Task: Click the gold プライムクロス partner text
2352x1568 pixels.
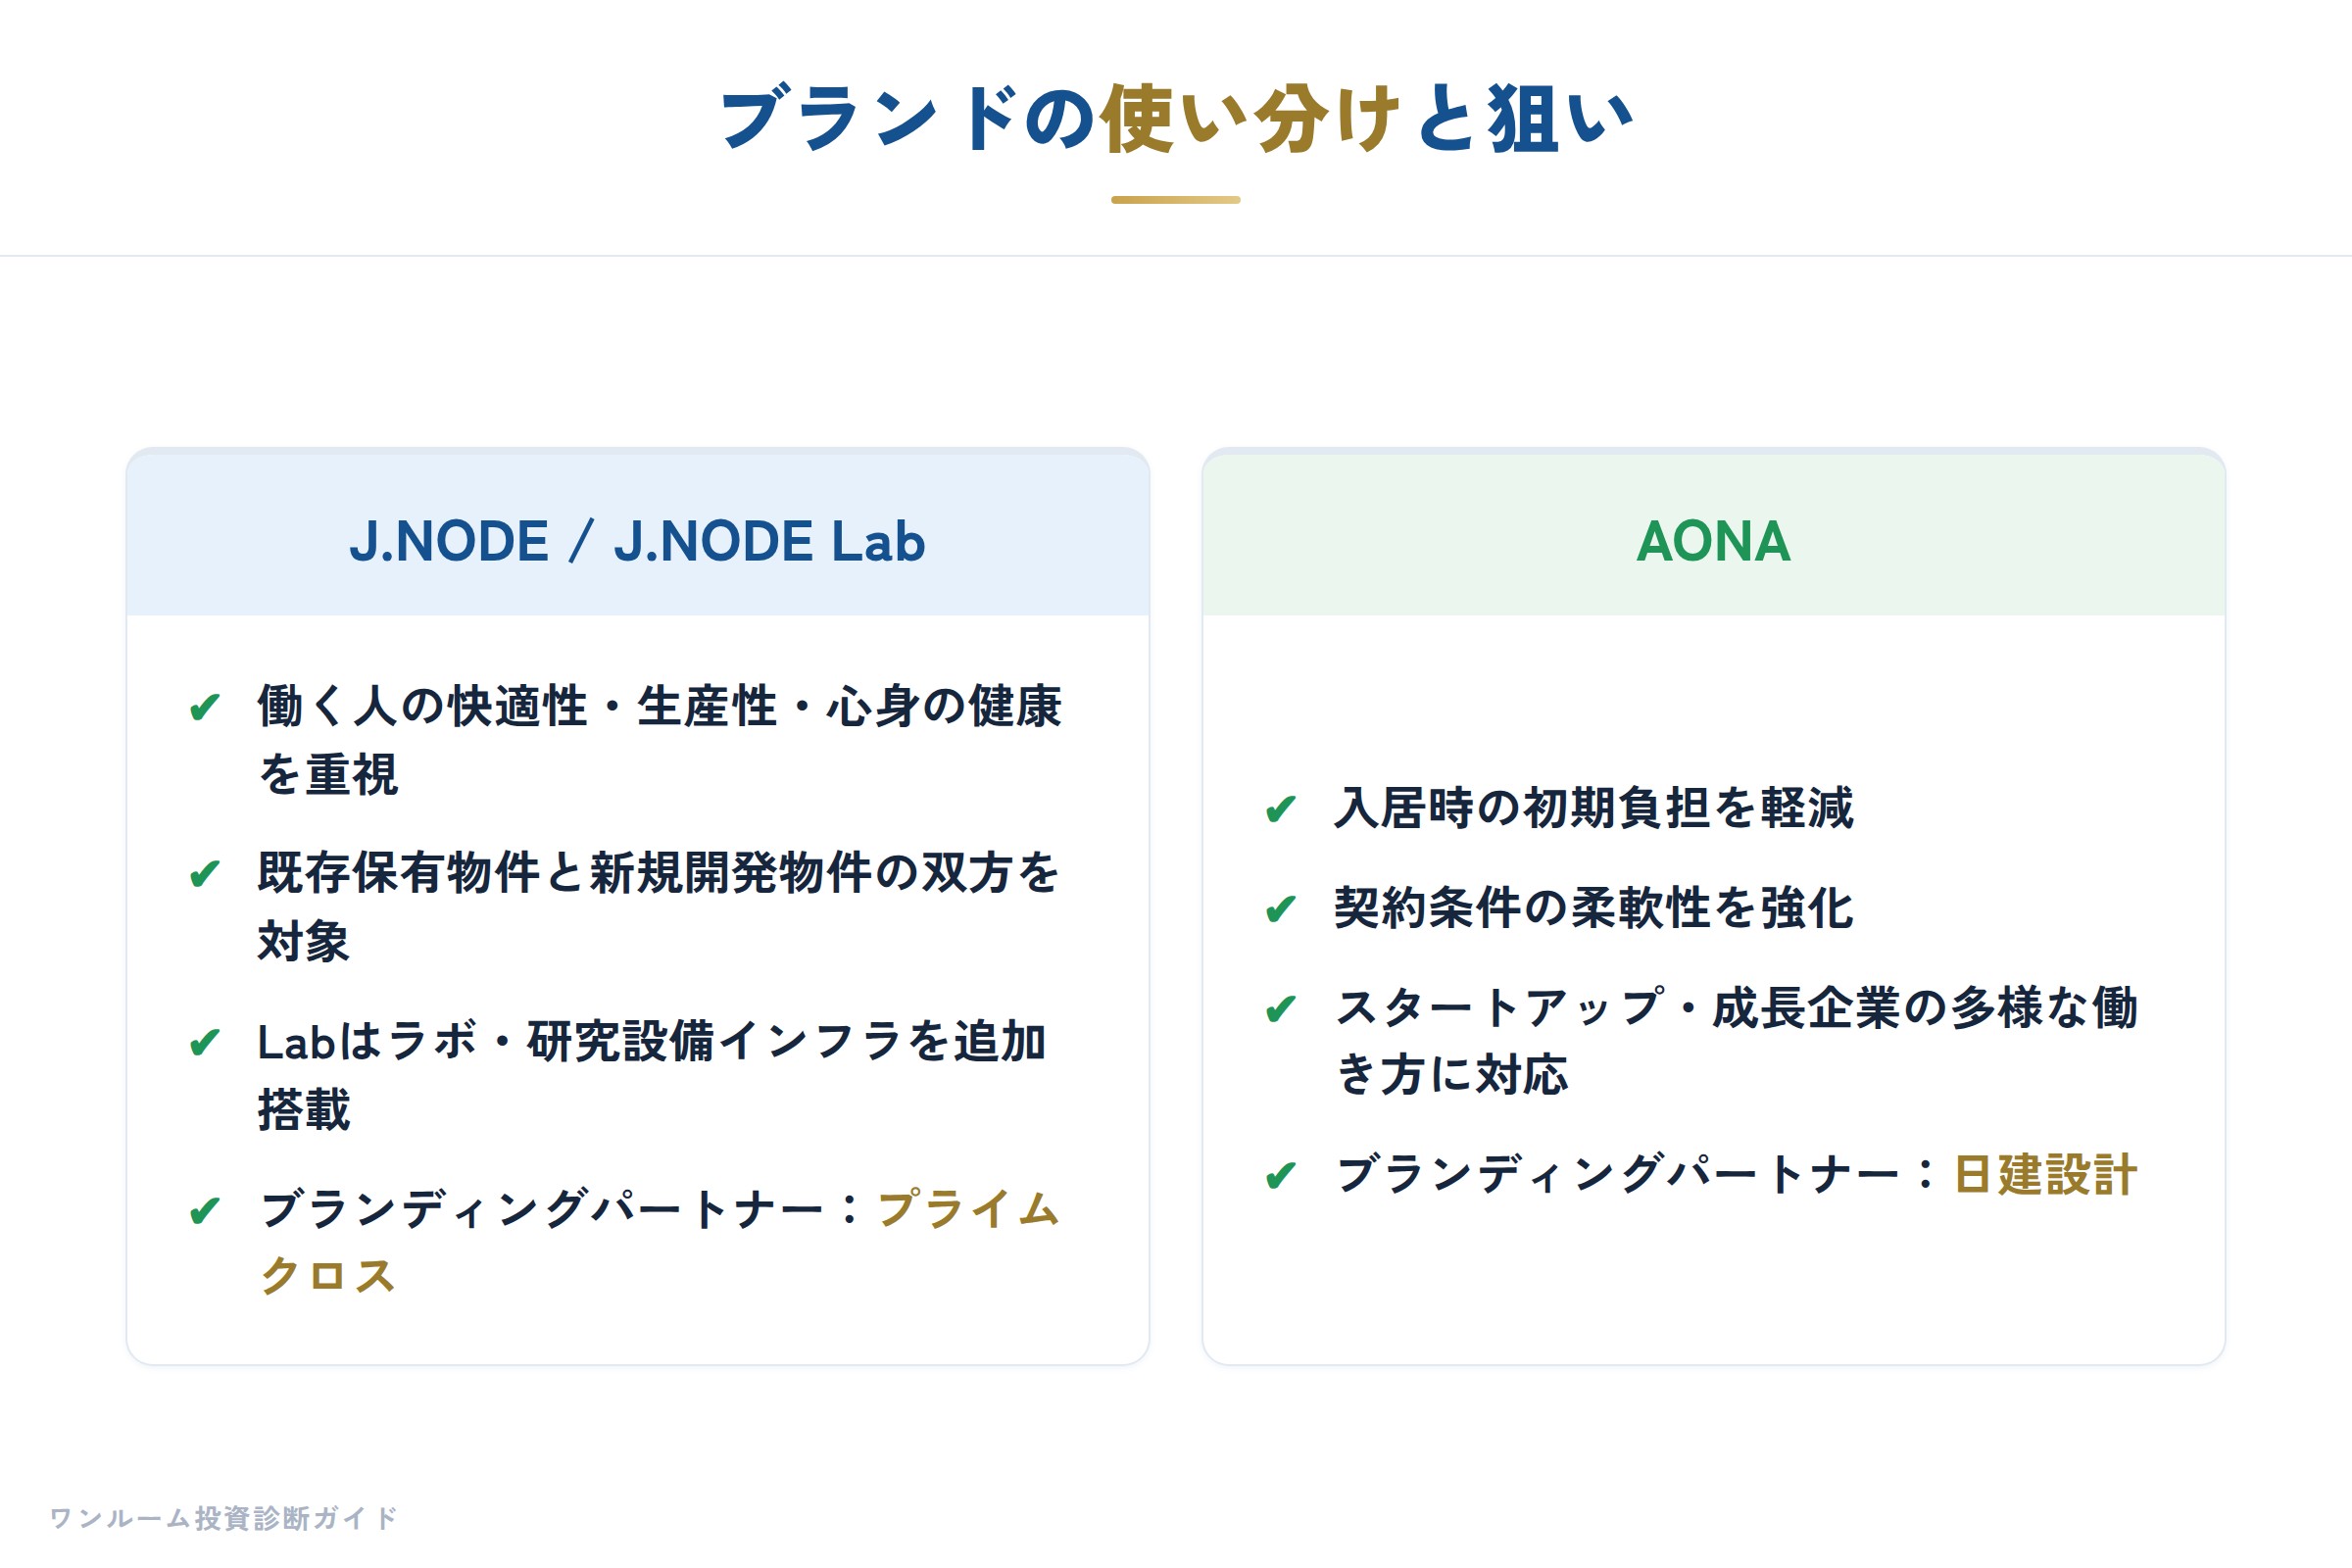Action: (660, 1242)
